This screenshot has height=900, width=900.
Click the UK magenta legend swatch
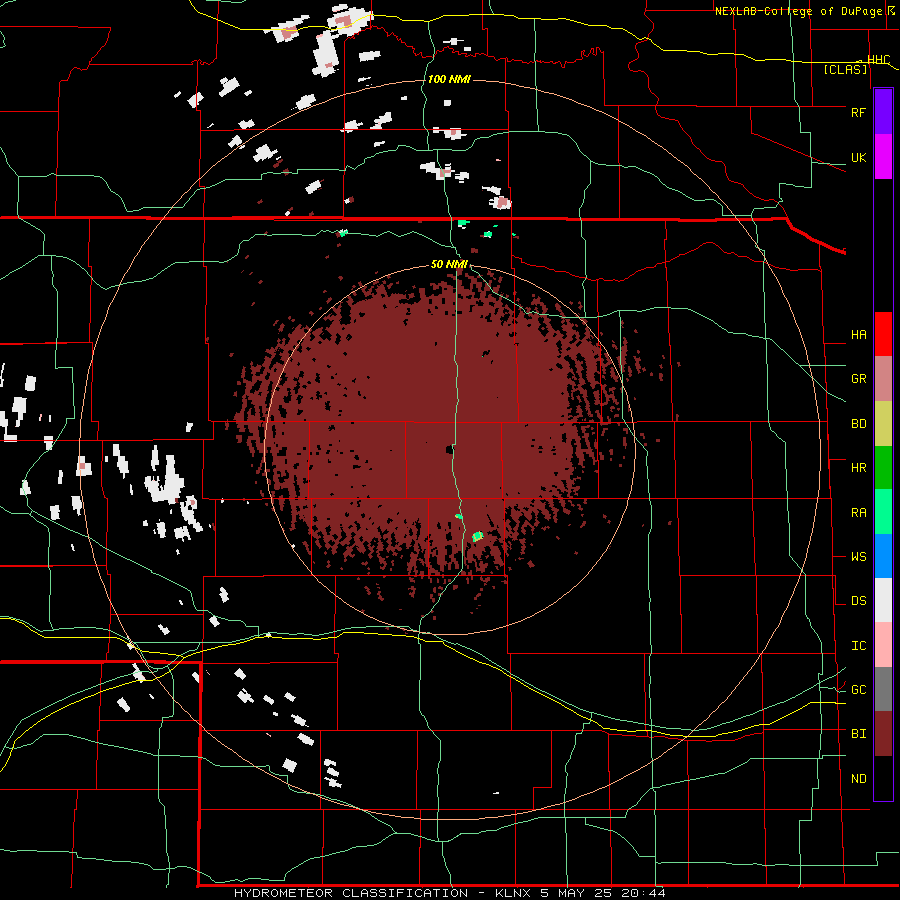tap(883, 157)
